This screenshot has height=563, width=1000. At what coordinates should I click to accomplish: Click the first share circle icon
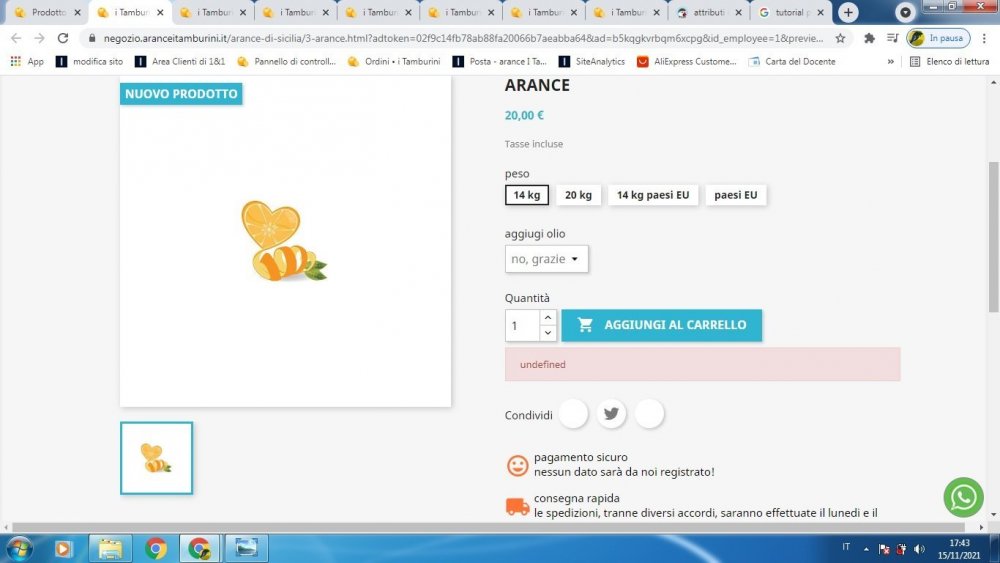(573, 414)
